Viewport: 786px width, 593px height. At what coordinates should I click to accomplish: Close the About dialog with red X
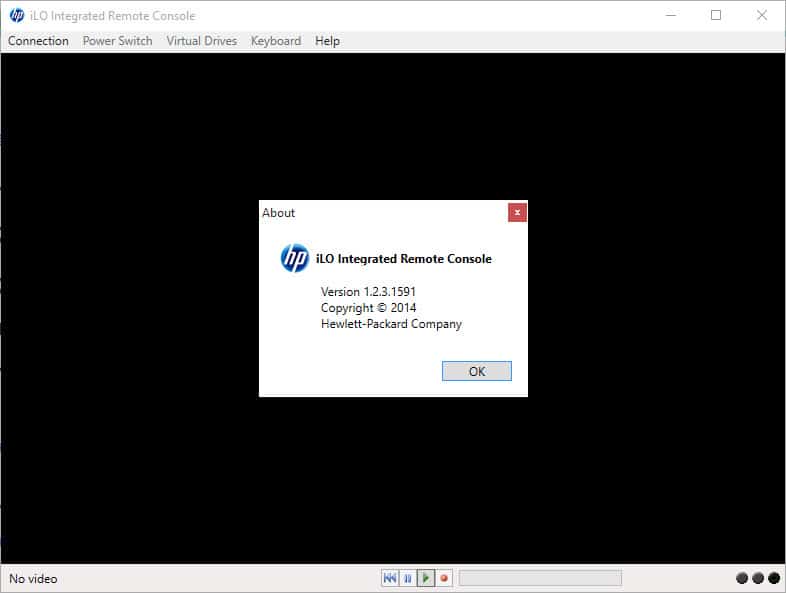517,213
